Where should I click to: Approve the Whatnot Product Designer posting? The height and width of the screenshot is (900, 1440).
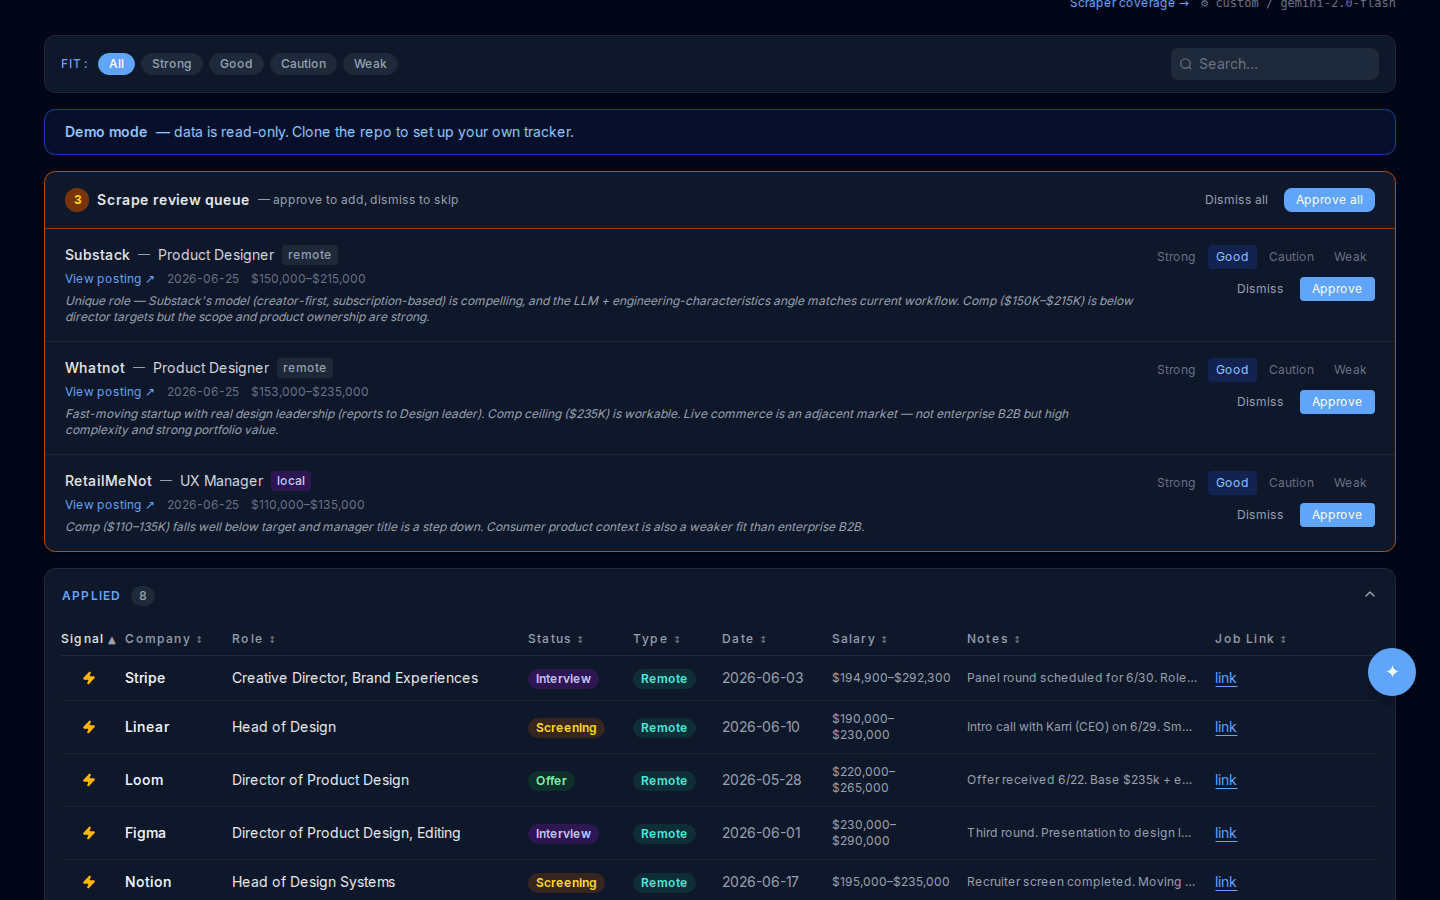pyautogui.click(x=1337, y=402)
